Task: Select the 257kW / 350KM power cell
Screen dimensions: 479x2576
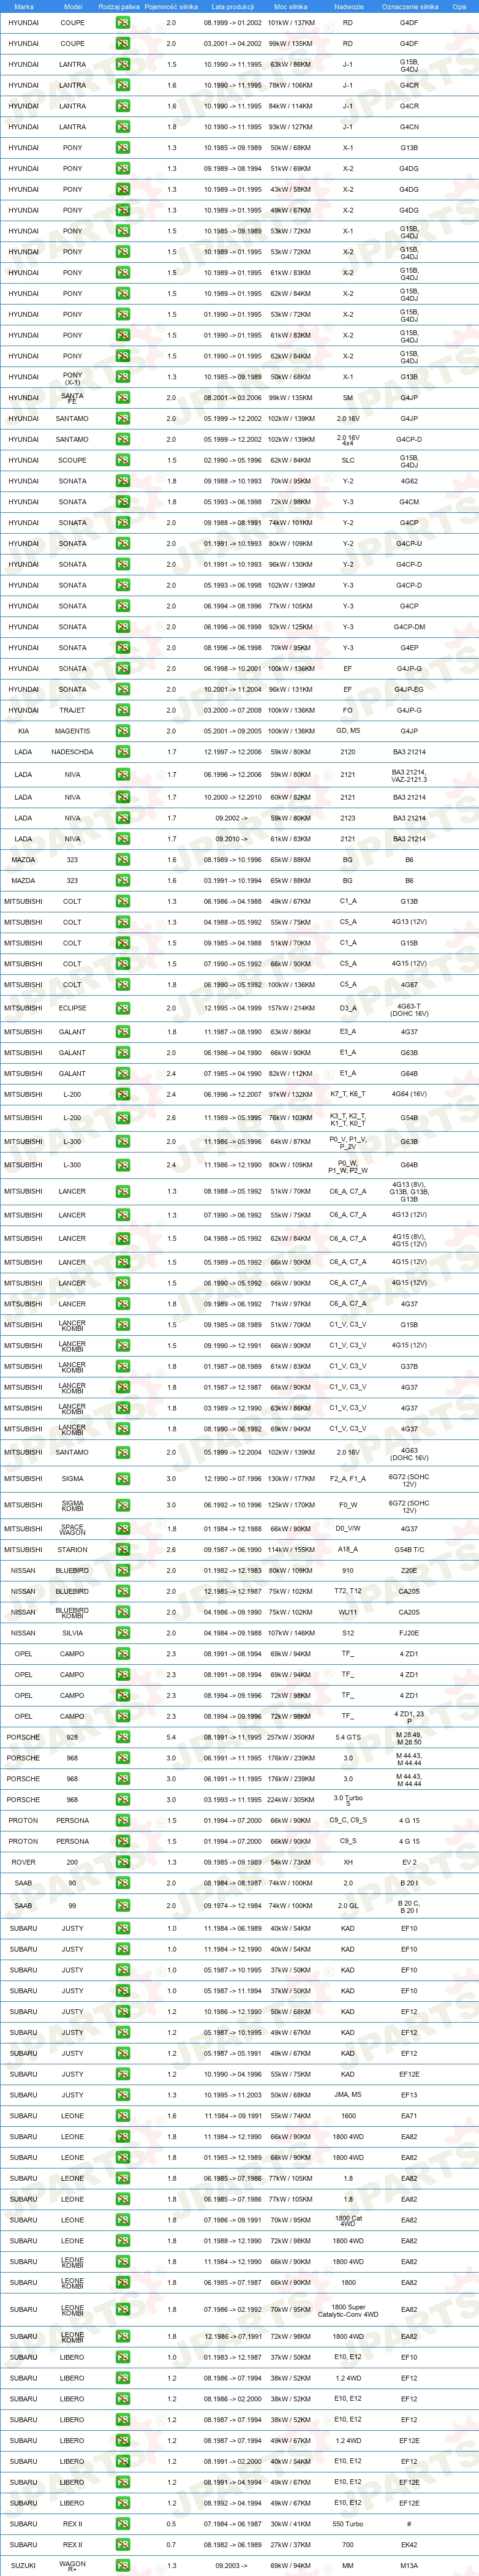Action: point(291,1737)
